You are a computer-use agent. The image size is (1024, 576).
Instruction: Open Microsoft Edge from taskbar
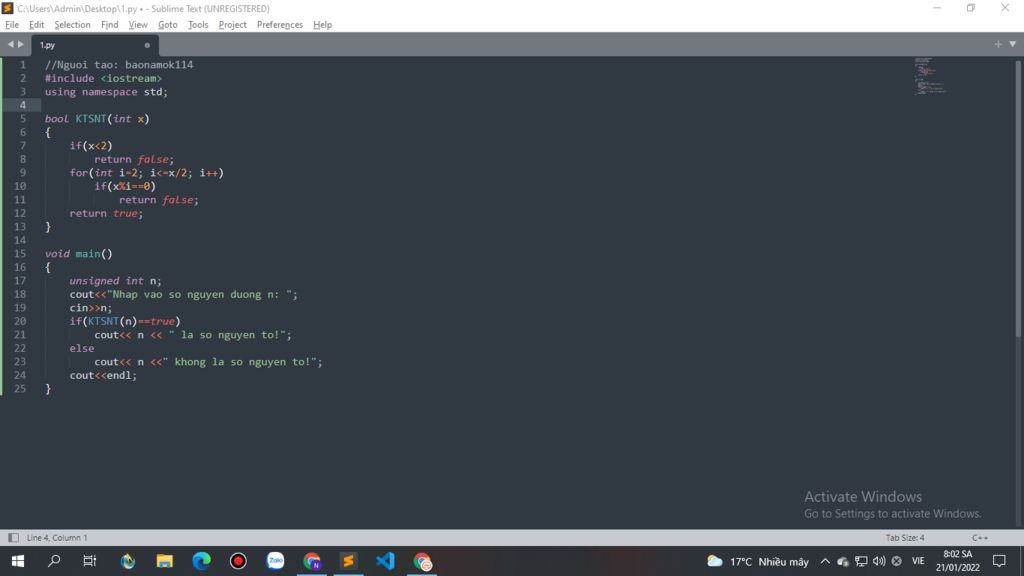[x=202, y=561]
